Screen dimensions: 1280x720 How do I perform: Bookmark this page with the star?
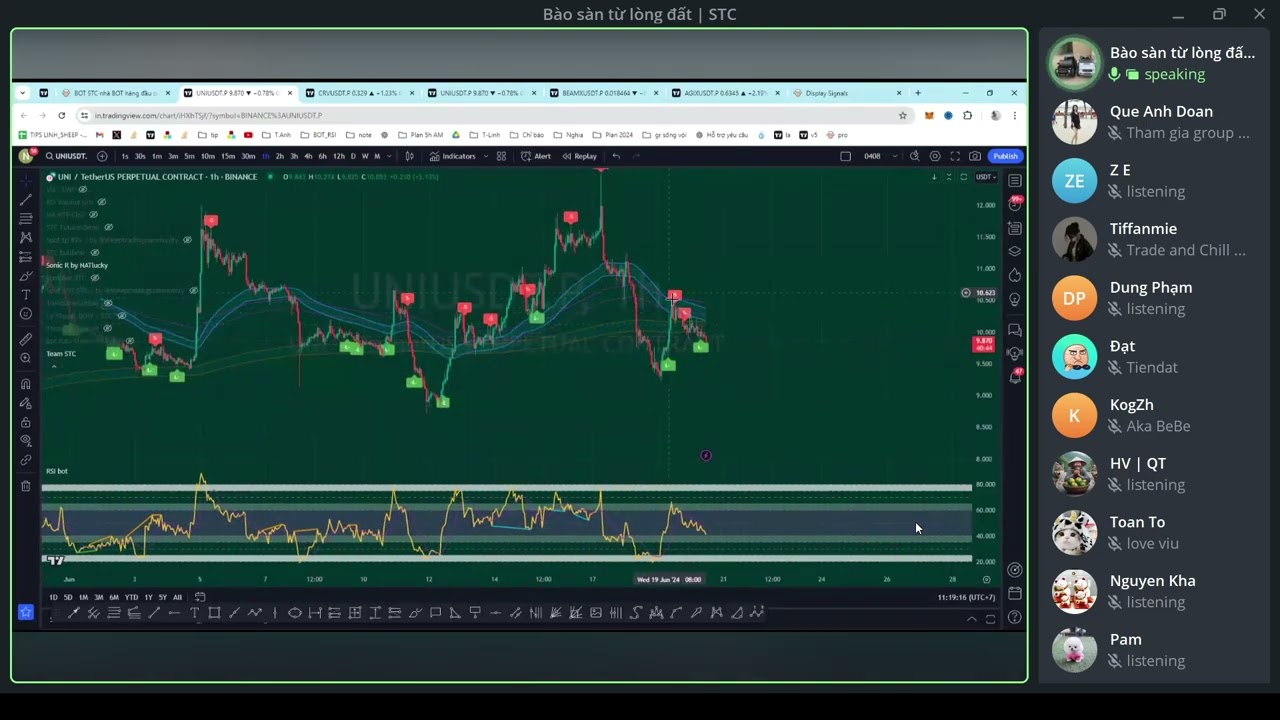(x=903, y=115)
